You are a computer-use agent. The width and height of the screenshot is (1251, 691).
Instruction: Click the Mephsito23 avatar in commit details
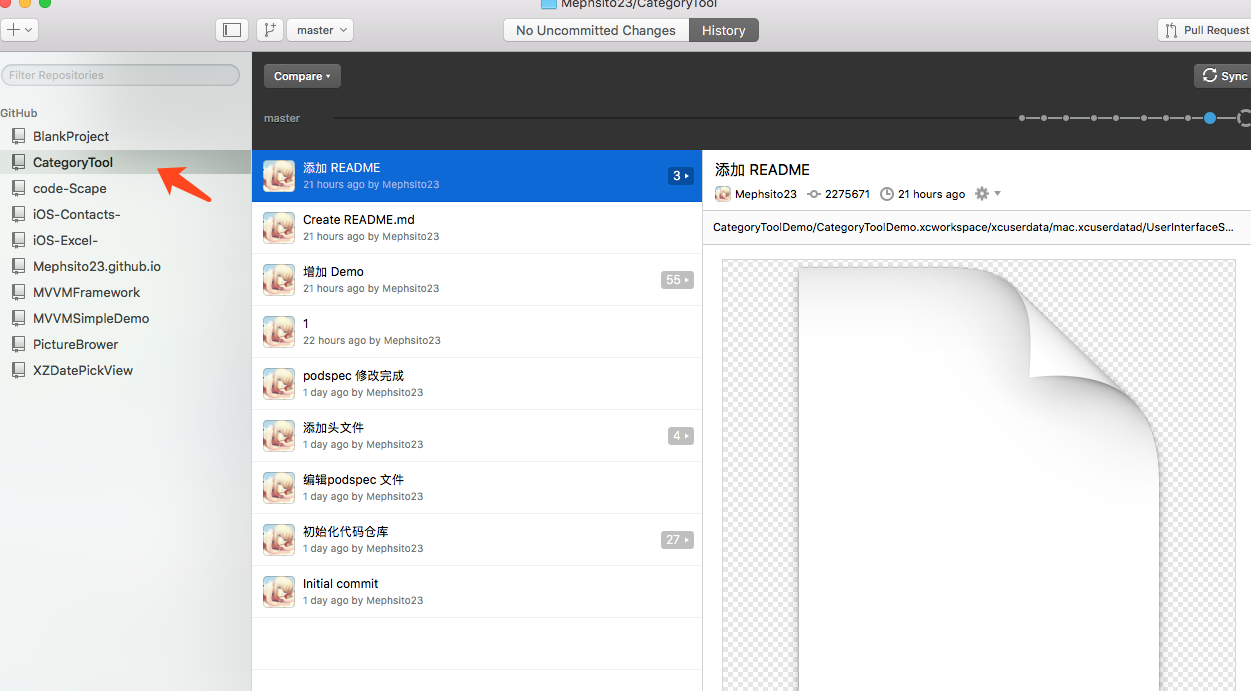click(x=723, y=194)
